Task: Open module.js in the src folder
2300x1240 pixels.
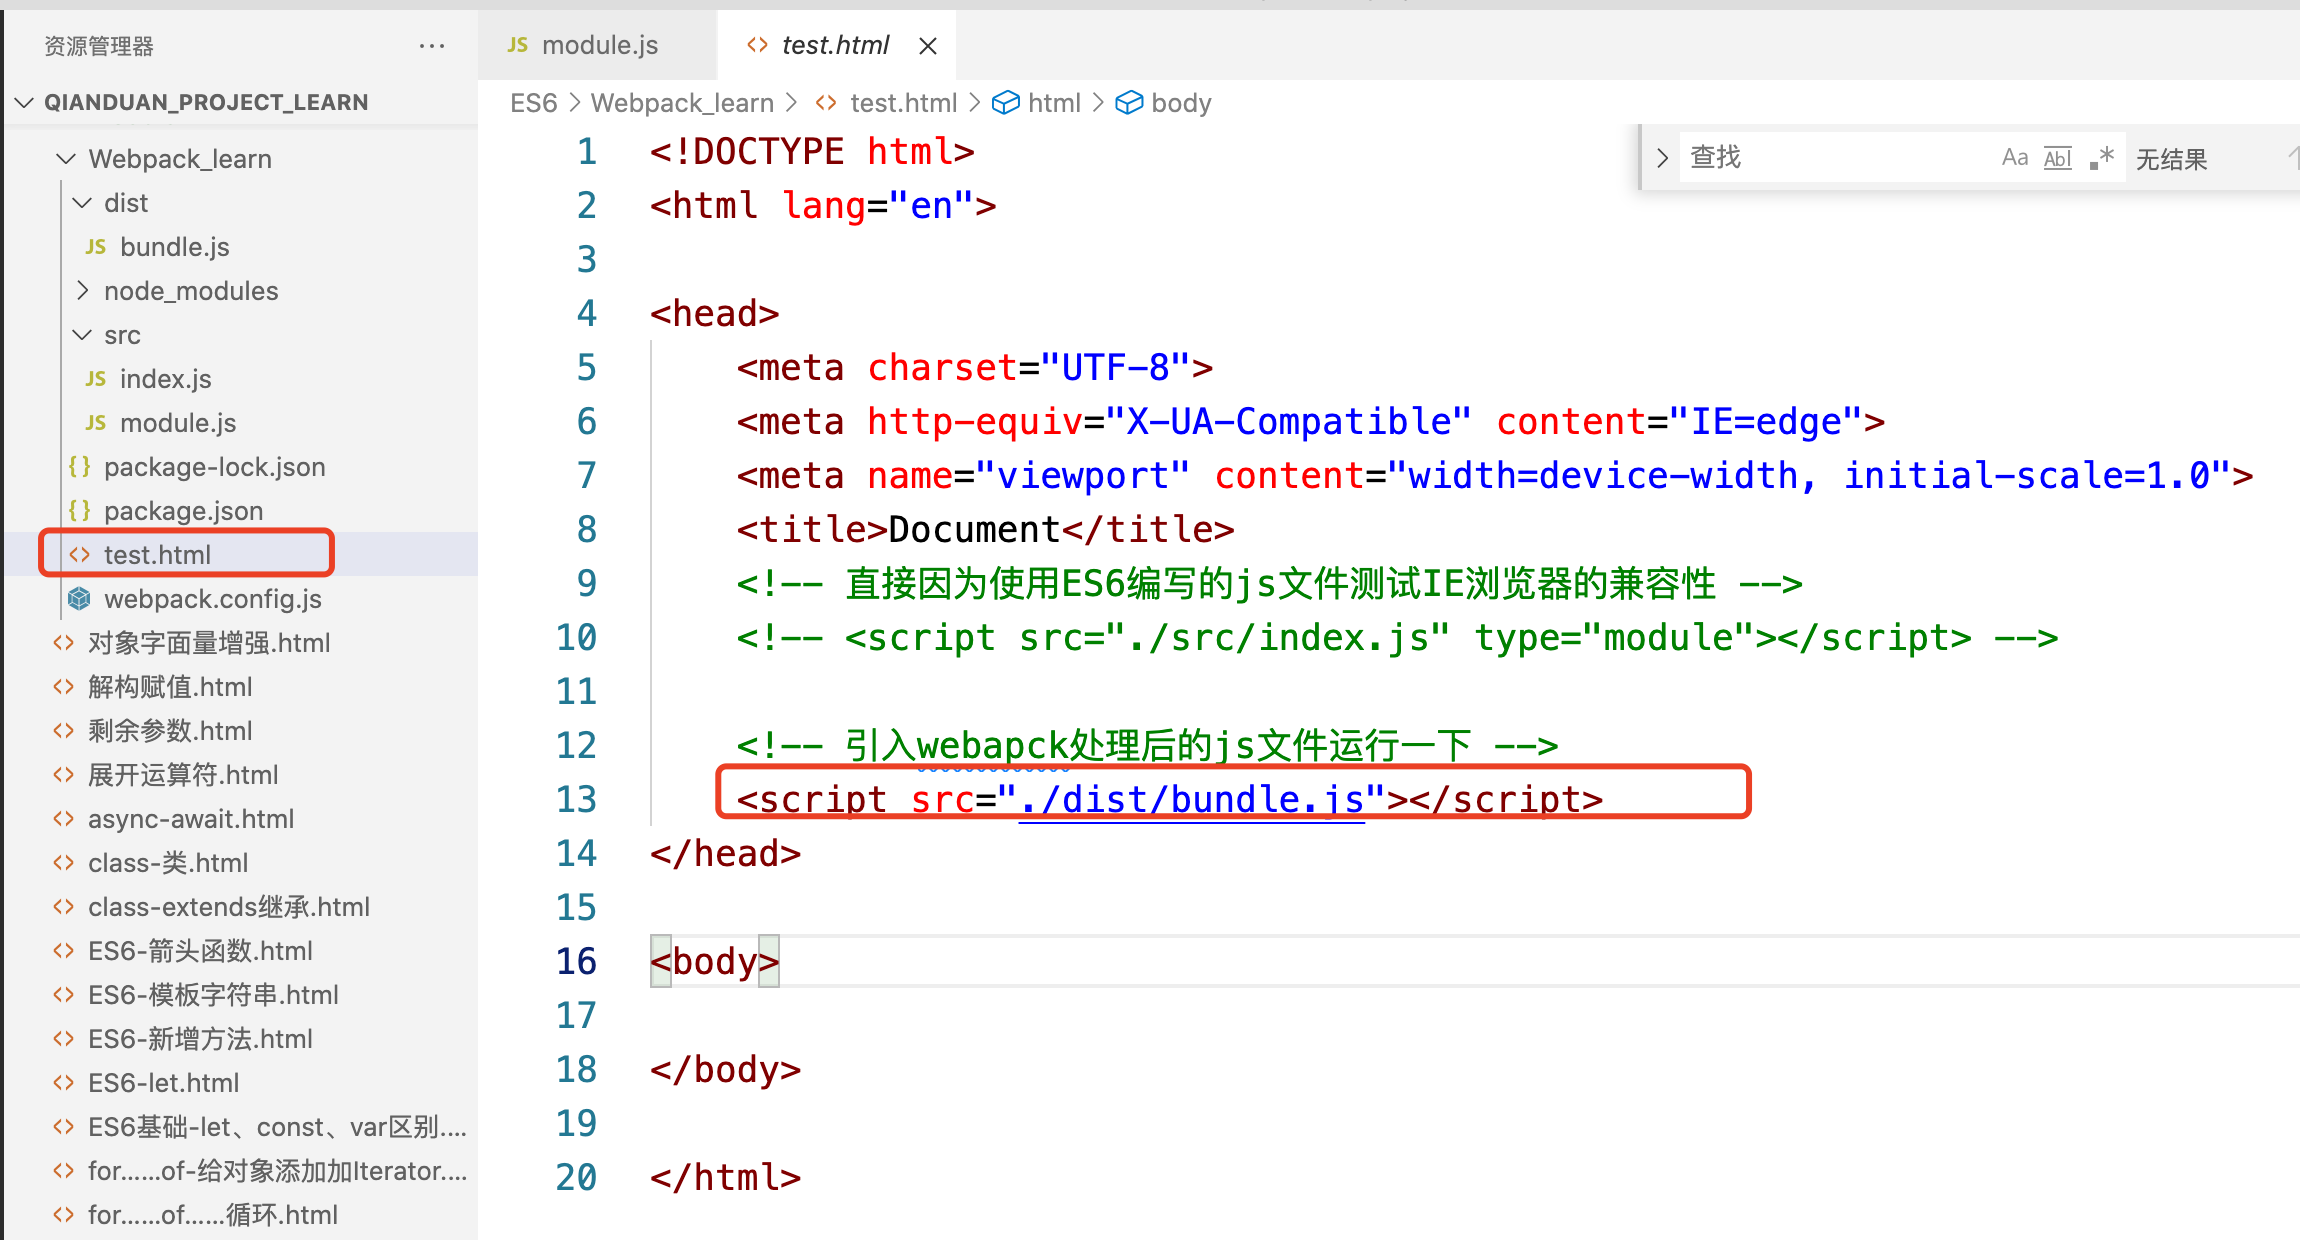Action: [x=178, y=423]
